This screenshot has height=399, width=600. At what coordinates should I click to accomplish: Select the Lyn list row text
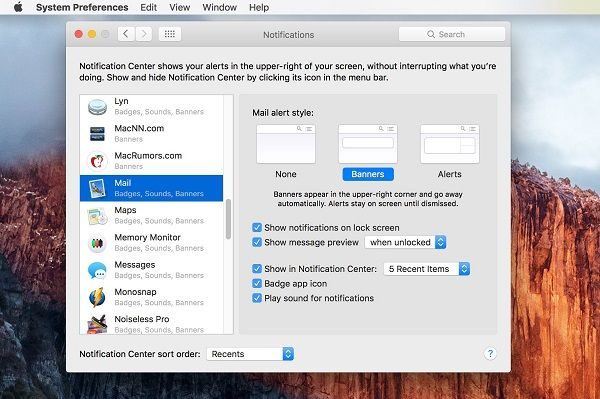pos(121,101)
